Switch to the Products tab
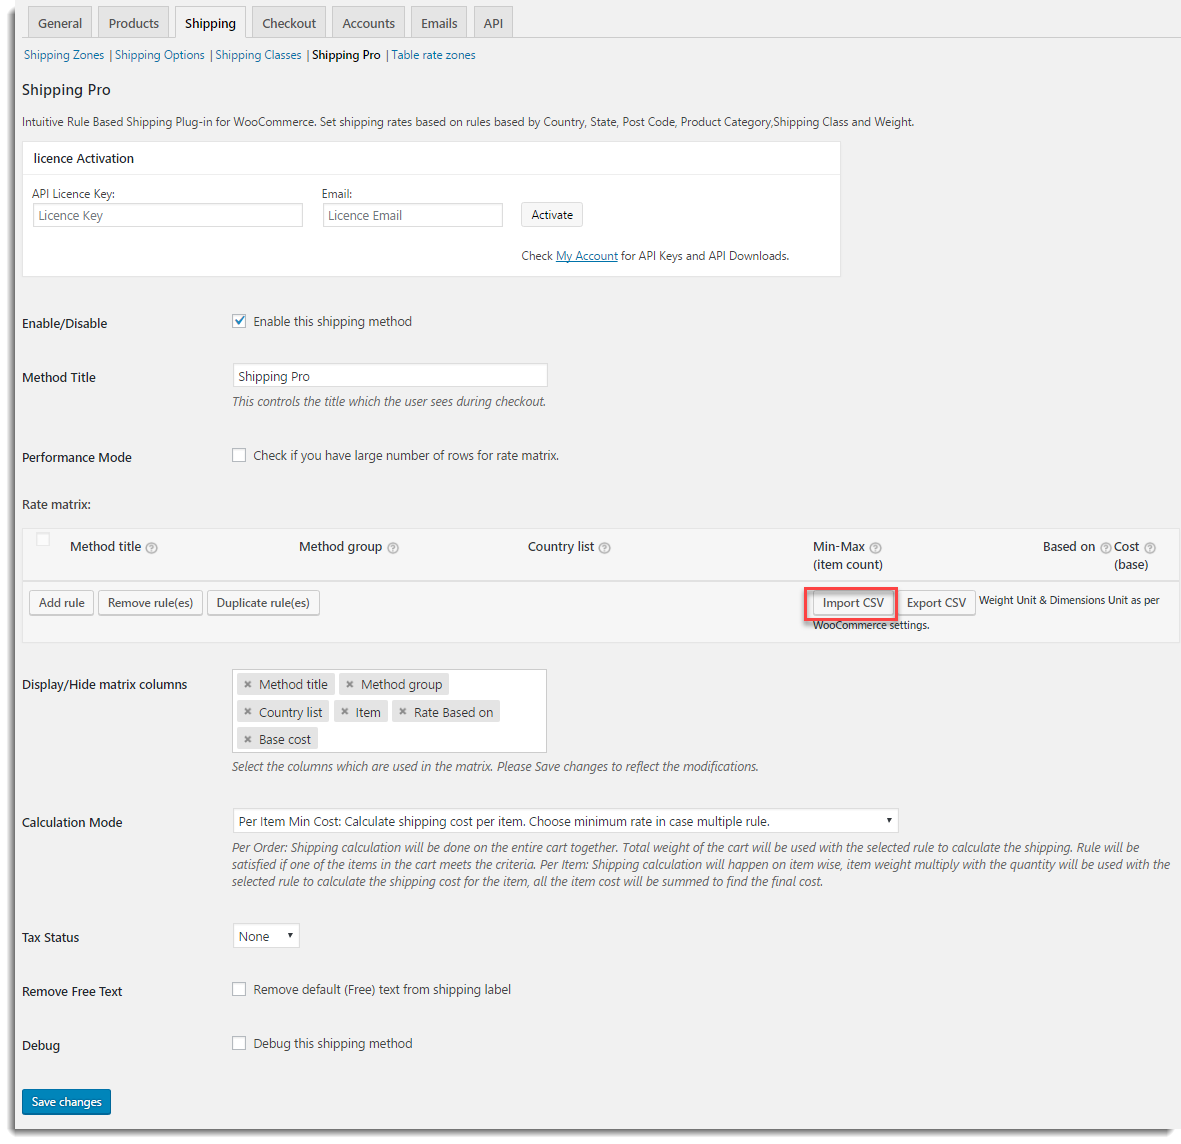 [133, 23]
